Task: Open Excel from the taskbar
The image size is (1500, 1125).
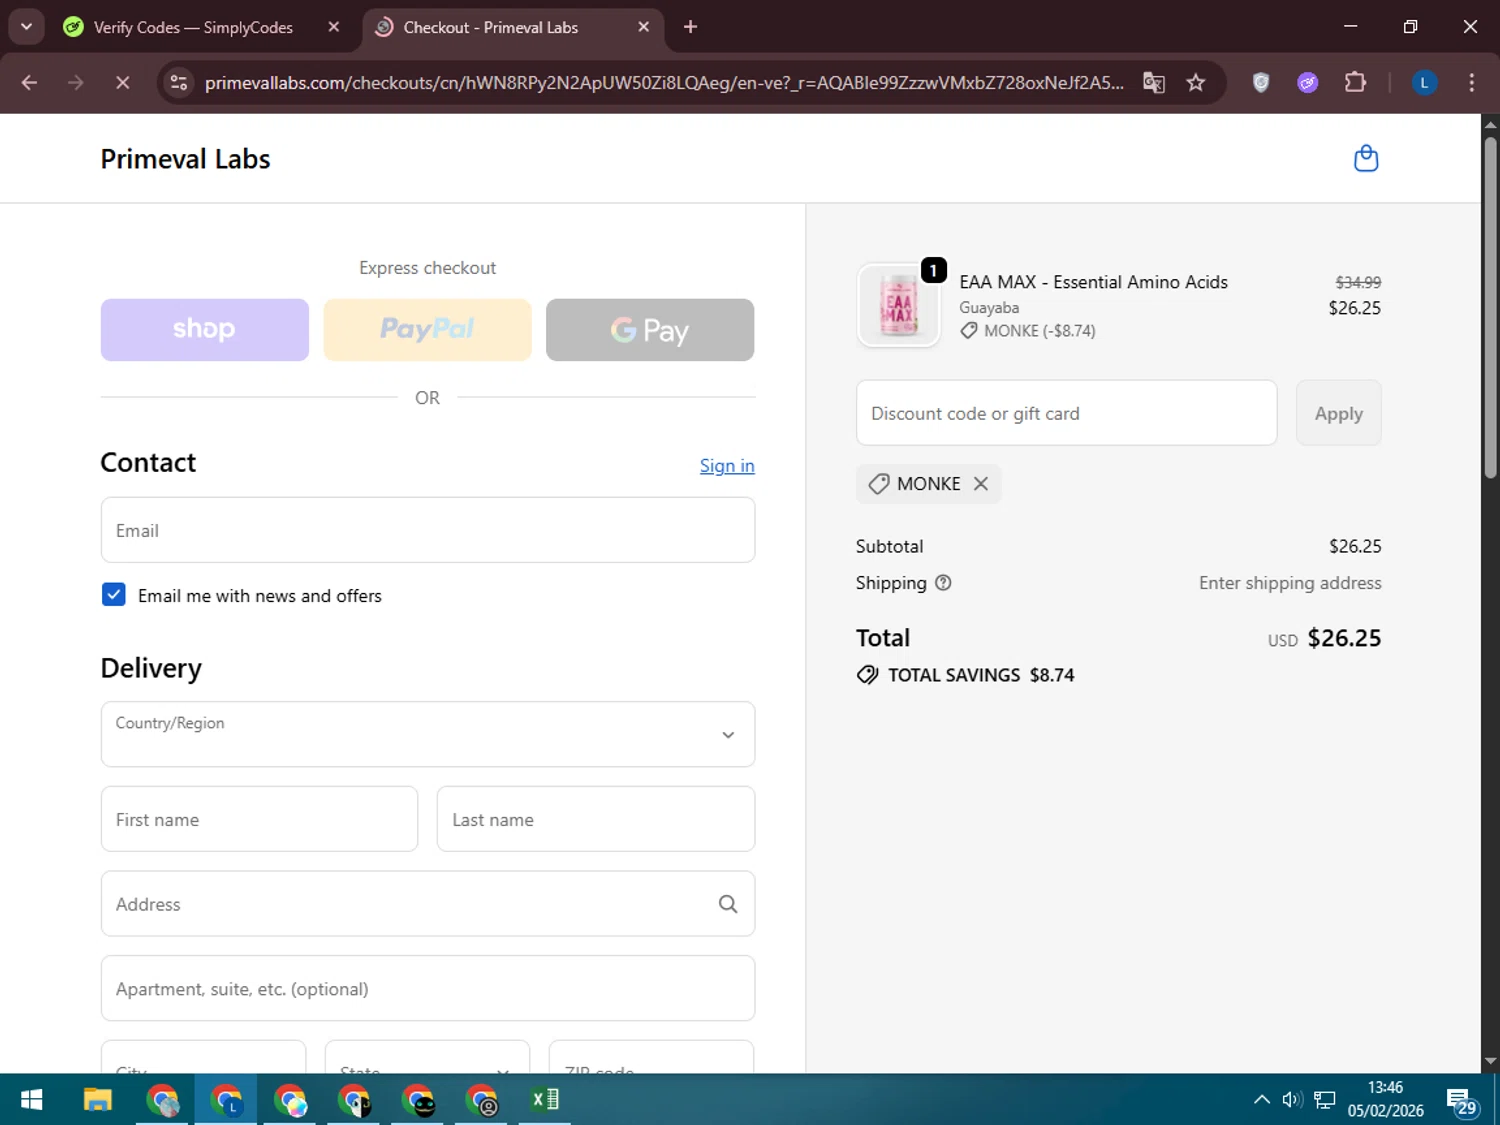Action: point(545,1100)
